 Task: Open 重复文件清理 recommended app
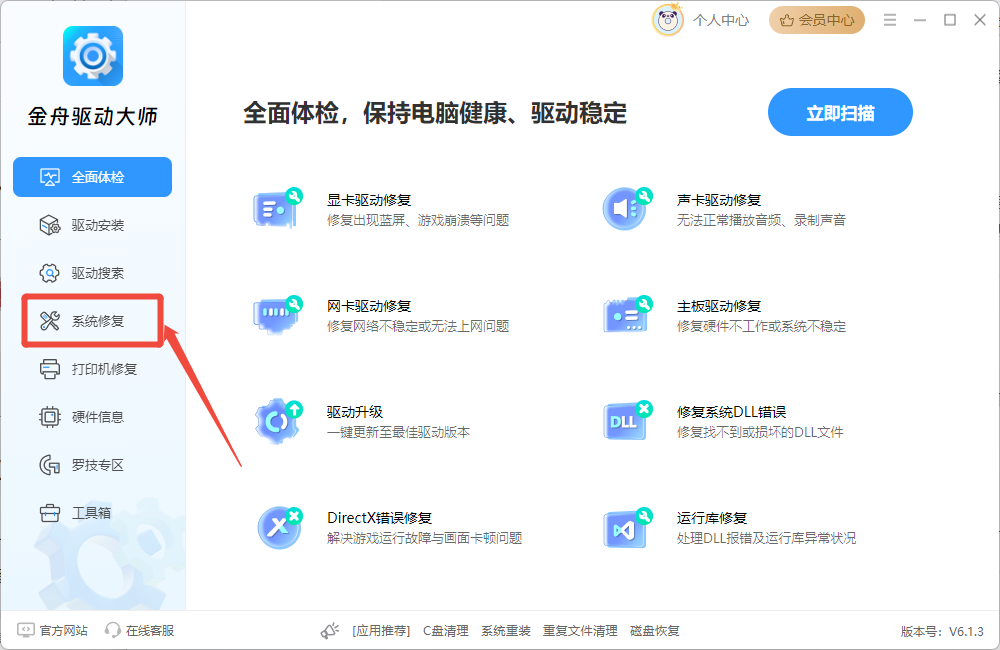click(580, 631)
